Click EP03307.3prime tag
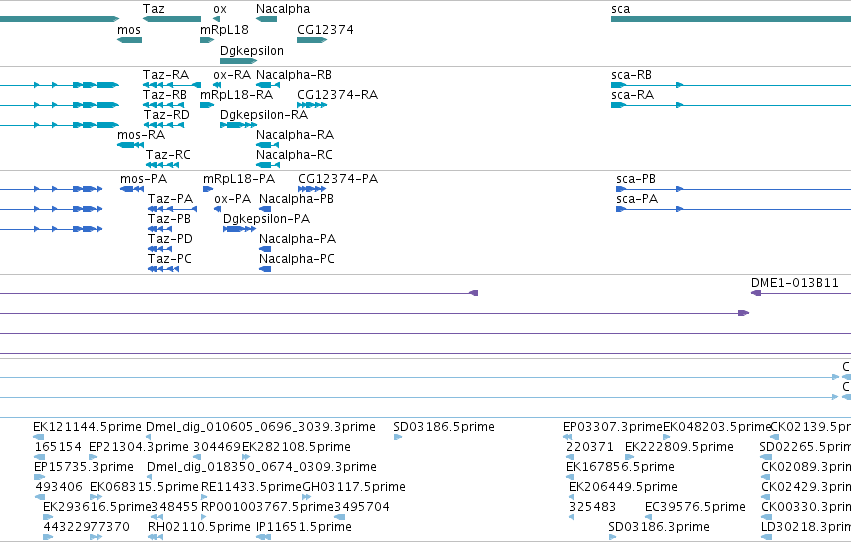851x542 pixels. coord(568,437)
